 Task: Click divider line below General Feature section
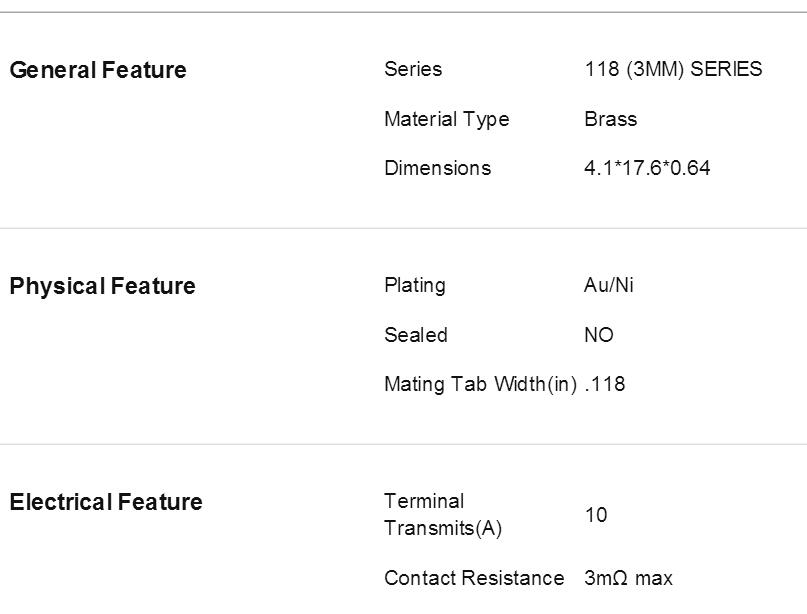click(404, 228)
